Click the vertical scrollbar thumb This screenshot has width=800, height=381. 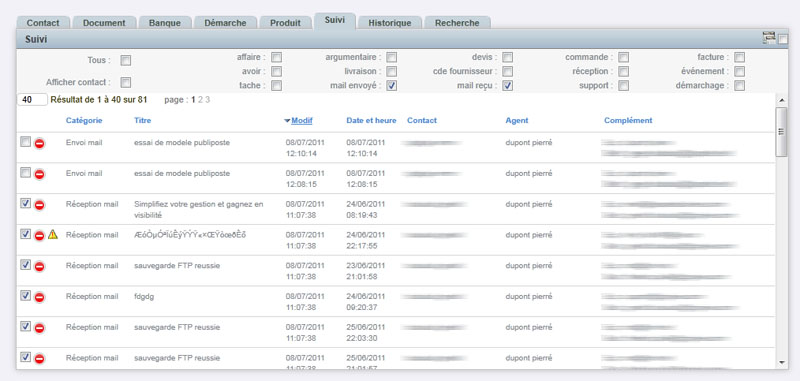tap(782, 132)
